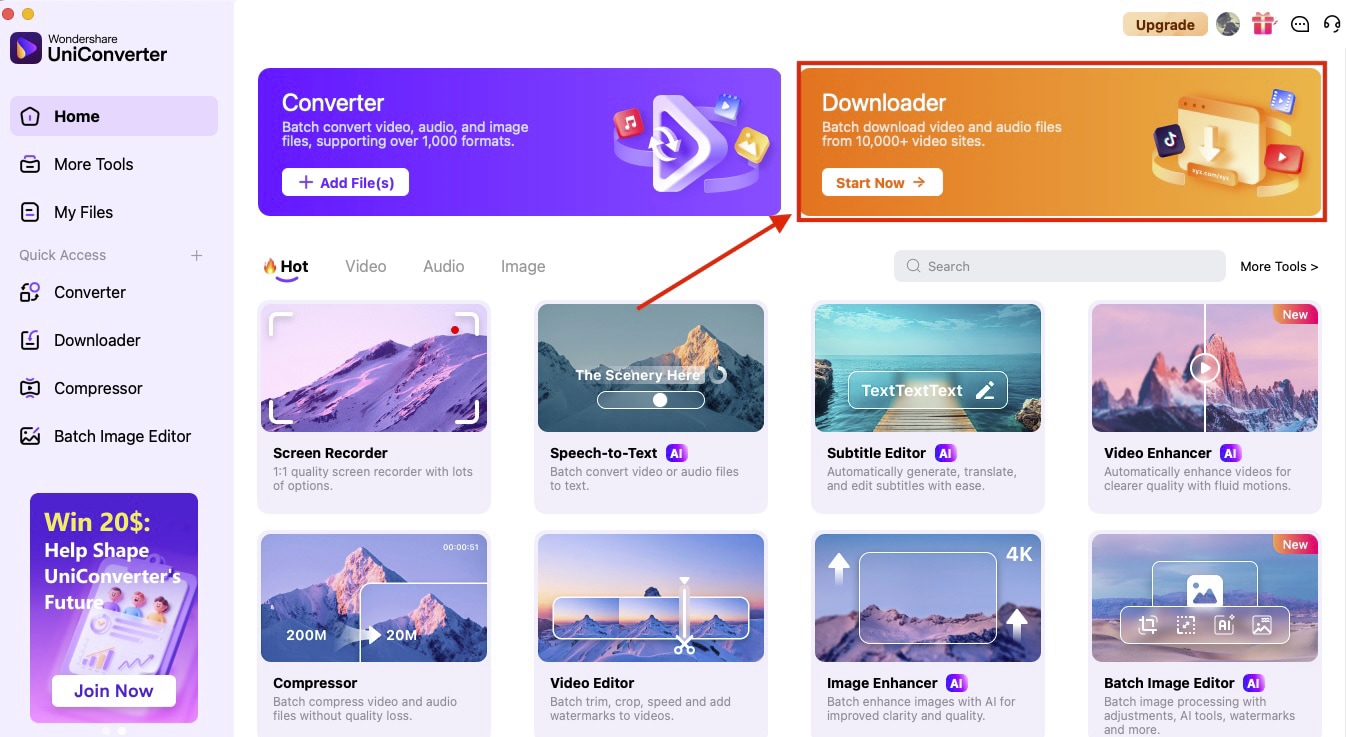Switch to the Audio tab

(x=444, y=266)
